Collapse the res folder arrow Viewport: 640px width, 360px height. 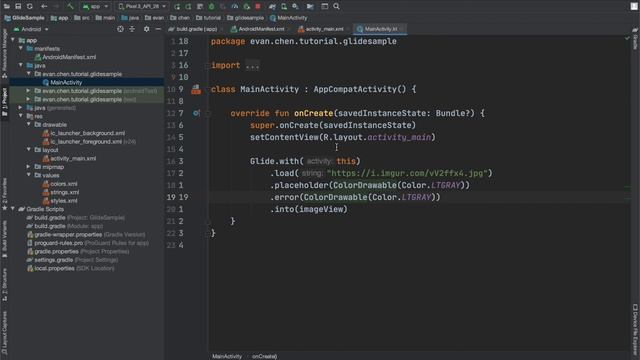[21, 116]
